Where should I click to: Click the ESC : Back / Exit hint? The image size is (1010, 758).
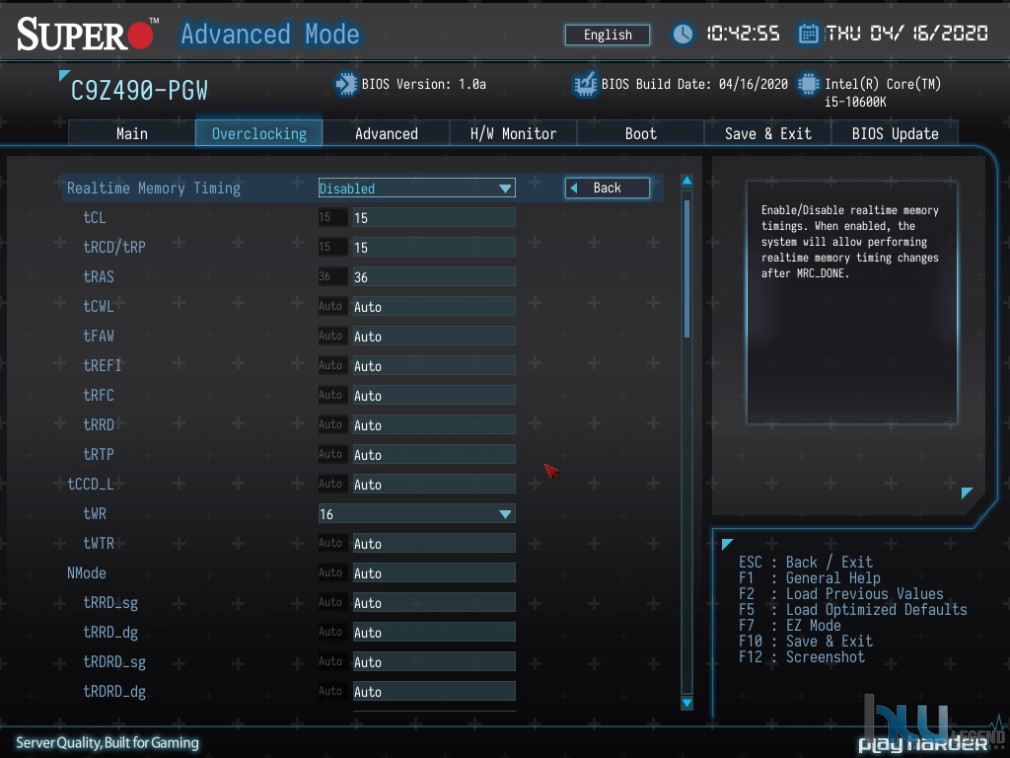point(806,562)
